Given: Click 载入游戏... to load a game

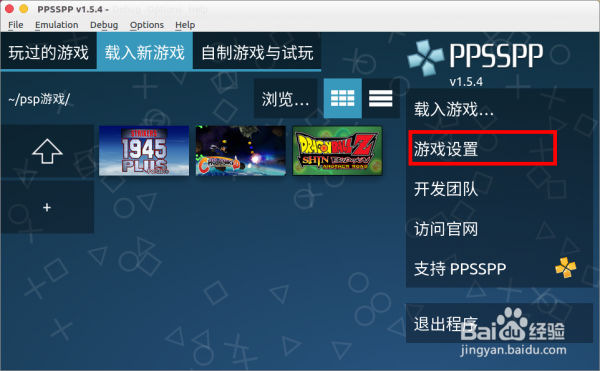Looking at the screenshot, I should coord(499,109).
